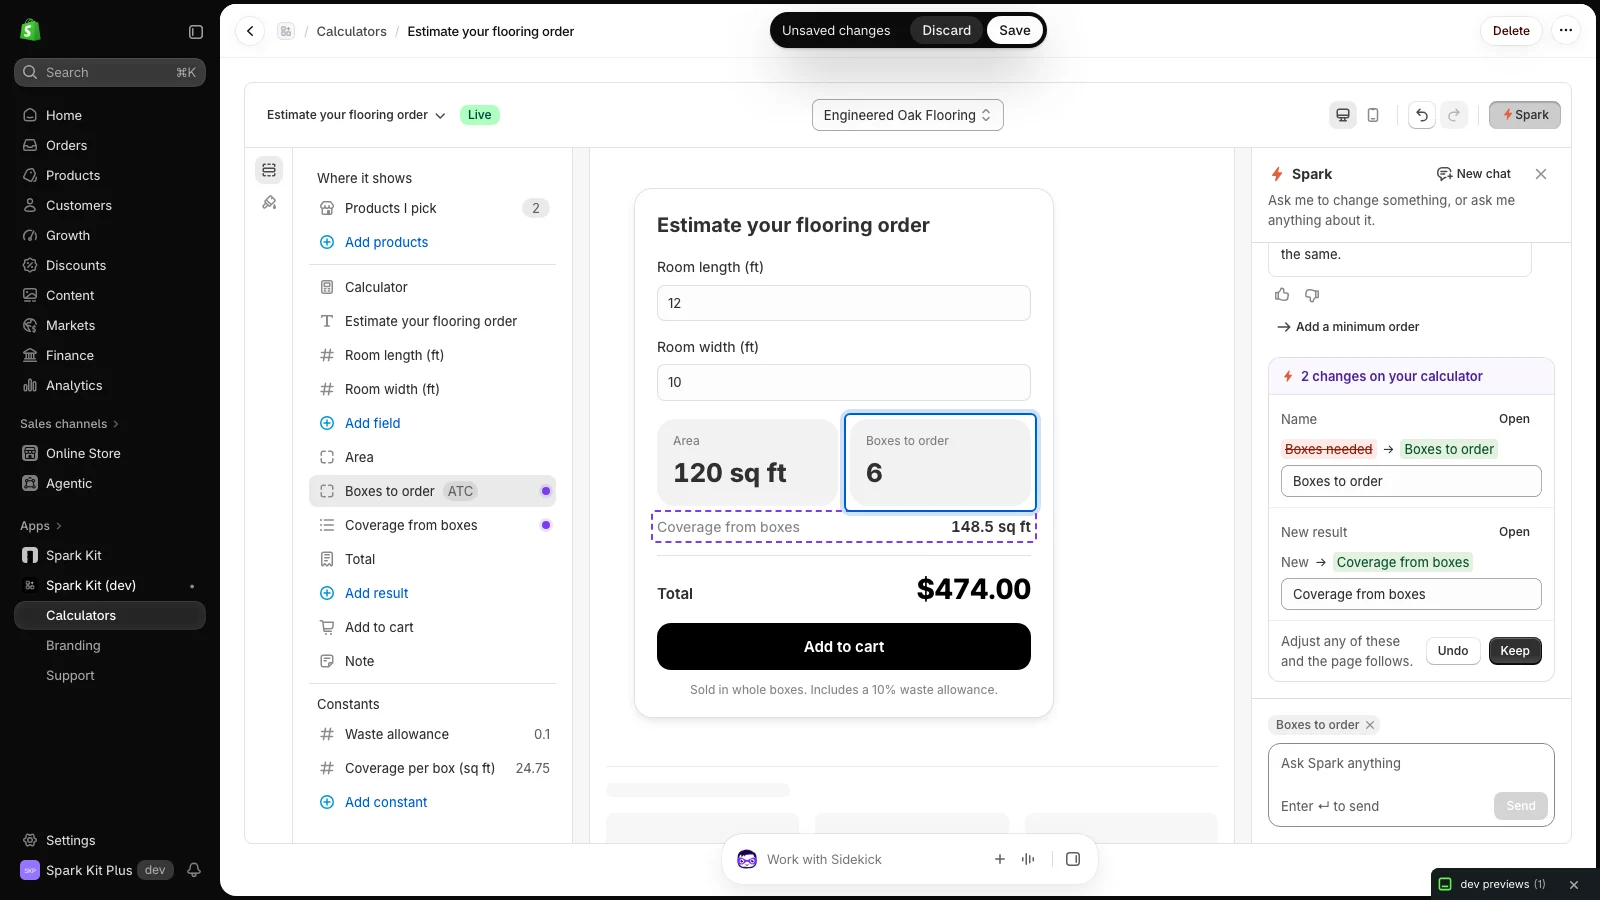Open the notifications bell icon
This screenshot has height=900, width=1600.
(x=194, y=870)
